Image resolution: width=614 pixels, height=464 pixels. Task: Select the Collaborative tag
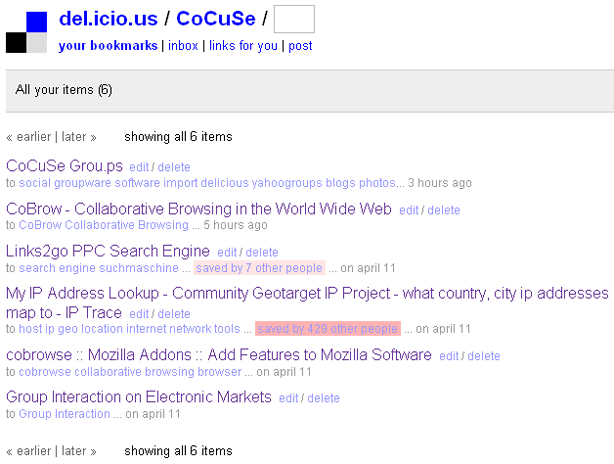(100, 225)
